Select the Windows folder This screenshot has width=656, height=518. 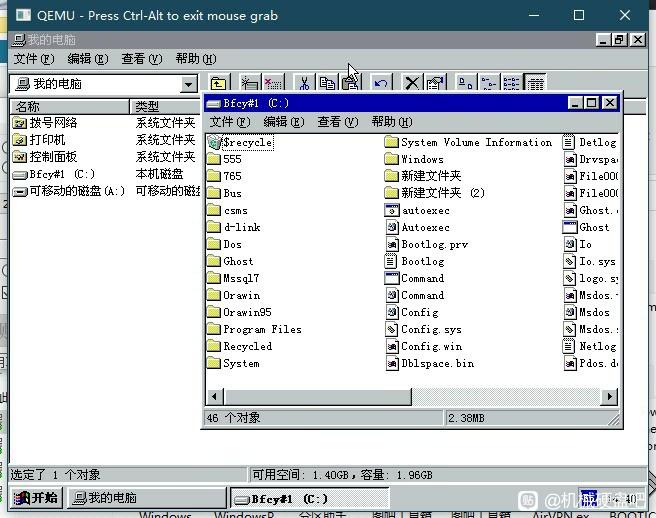coord(414,159)
